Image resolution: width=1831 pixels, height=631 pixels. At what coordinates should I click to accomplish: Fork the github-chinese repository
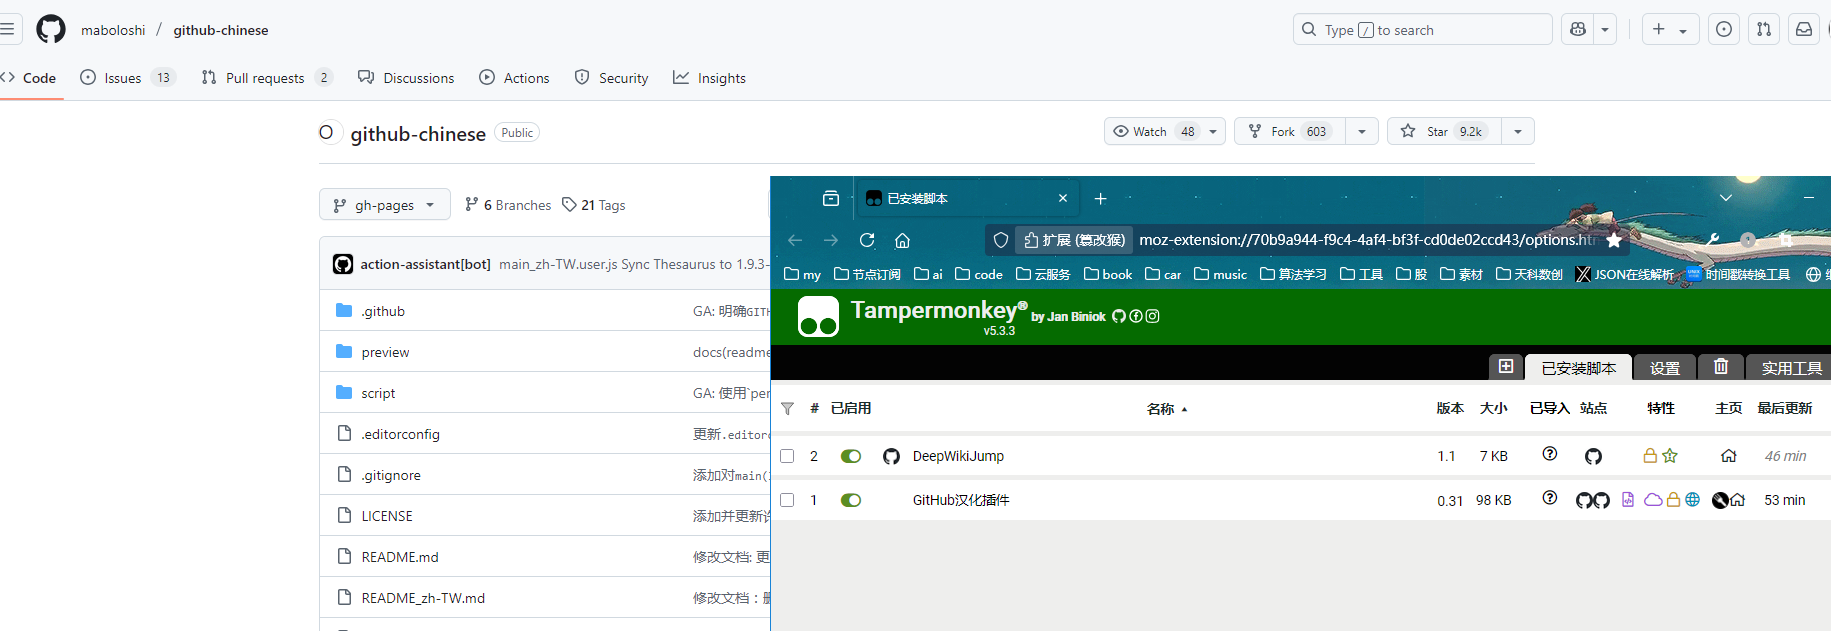pos(1290,131)
